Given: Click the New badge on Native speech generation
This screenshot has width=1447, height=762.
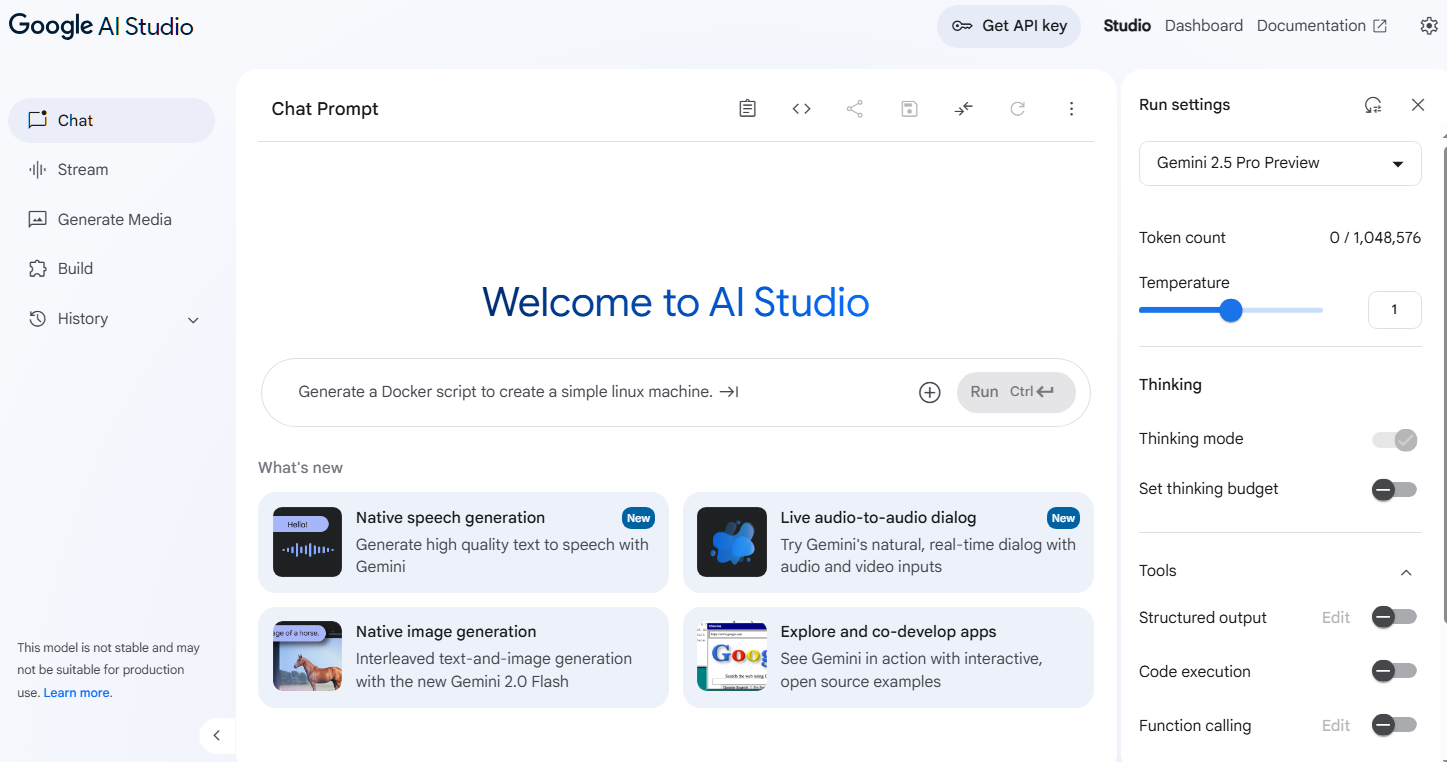Looking at the screenshot, I should (x=638, y=518).
